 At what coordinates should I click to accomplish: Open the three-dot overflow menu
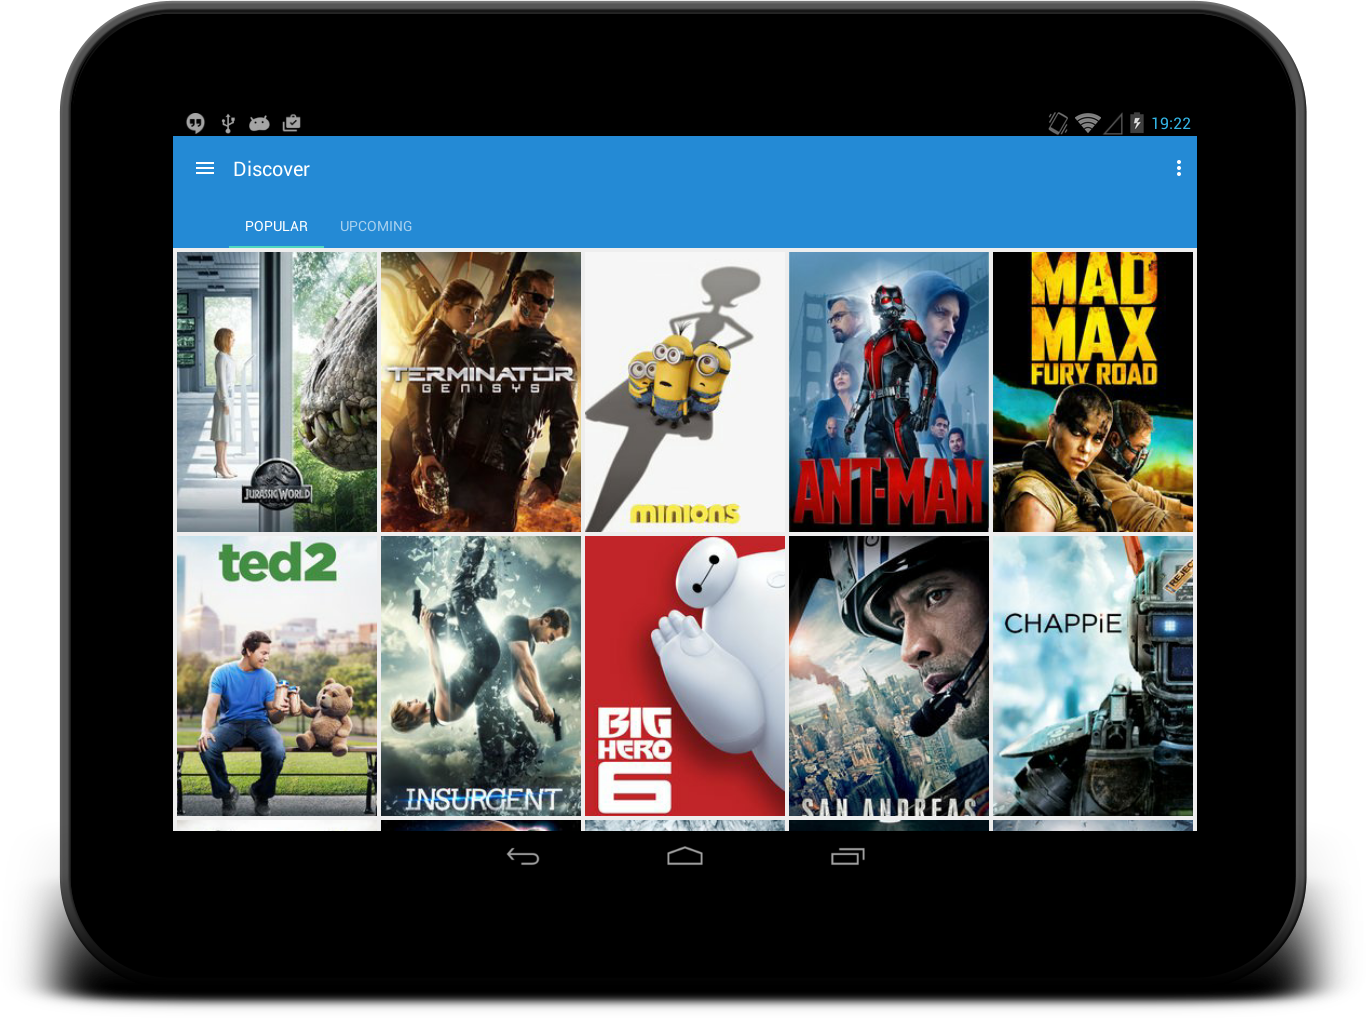(1179, 169)
